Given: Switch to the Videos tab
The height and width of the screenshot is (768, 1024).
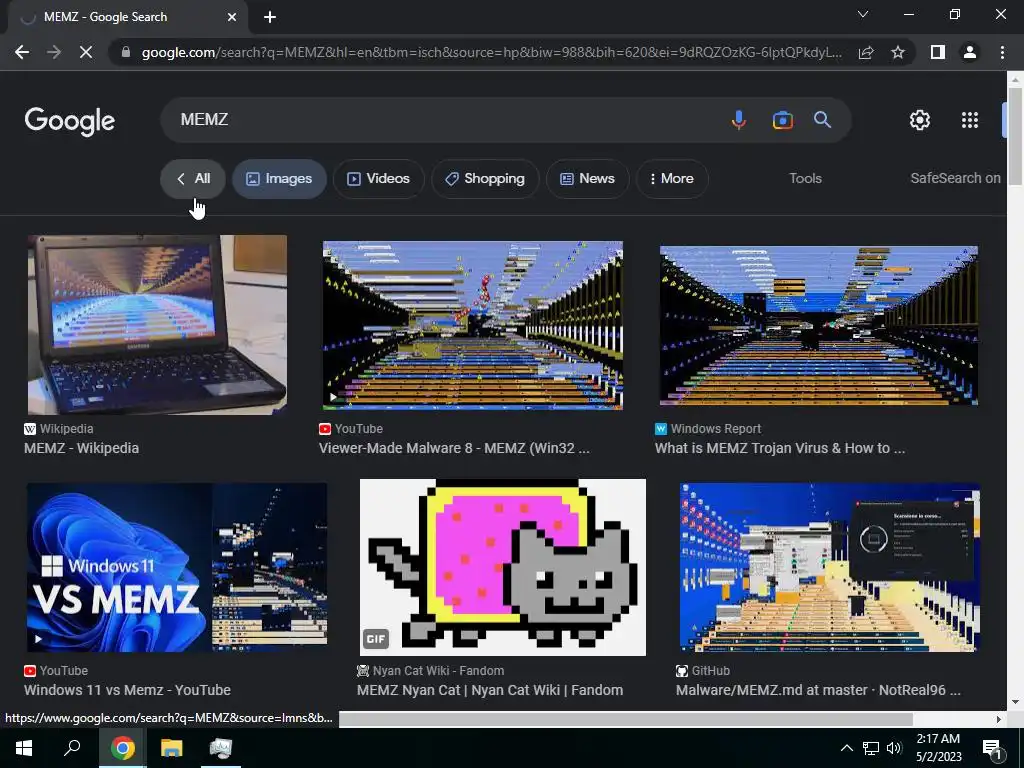Looking at the screenshot, I should coord(378,178).
